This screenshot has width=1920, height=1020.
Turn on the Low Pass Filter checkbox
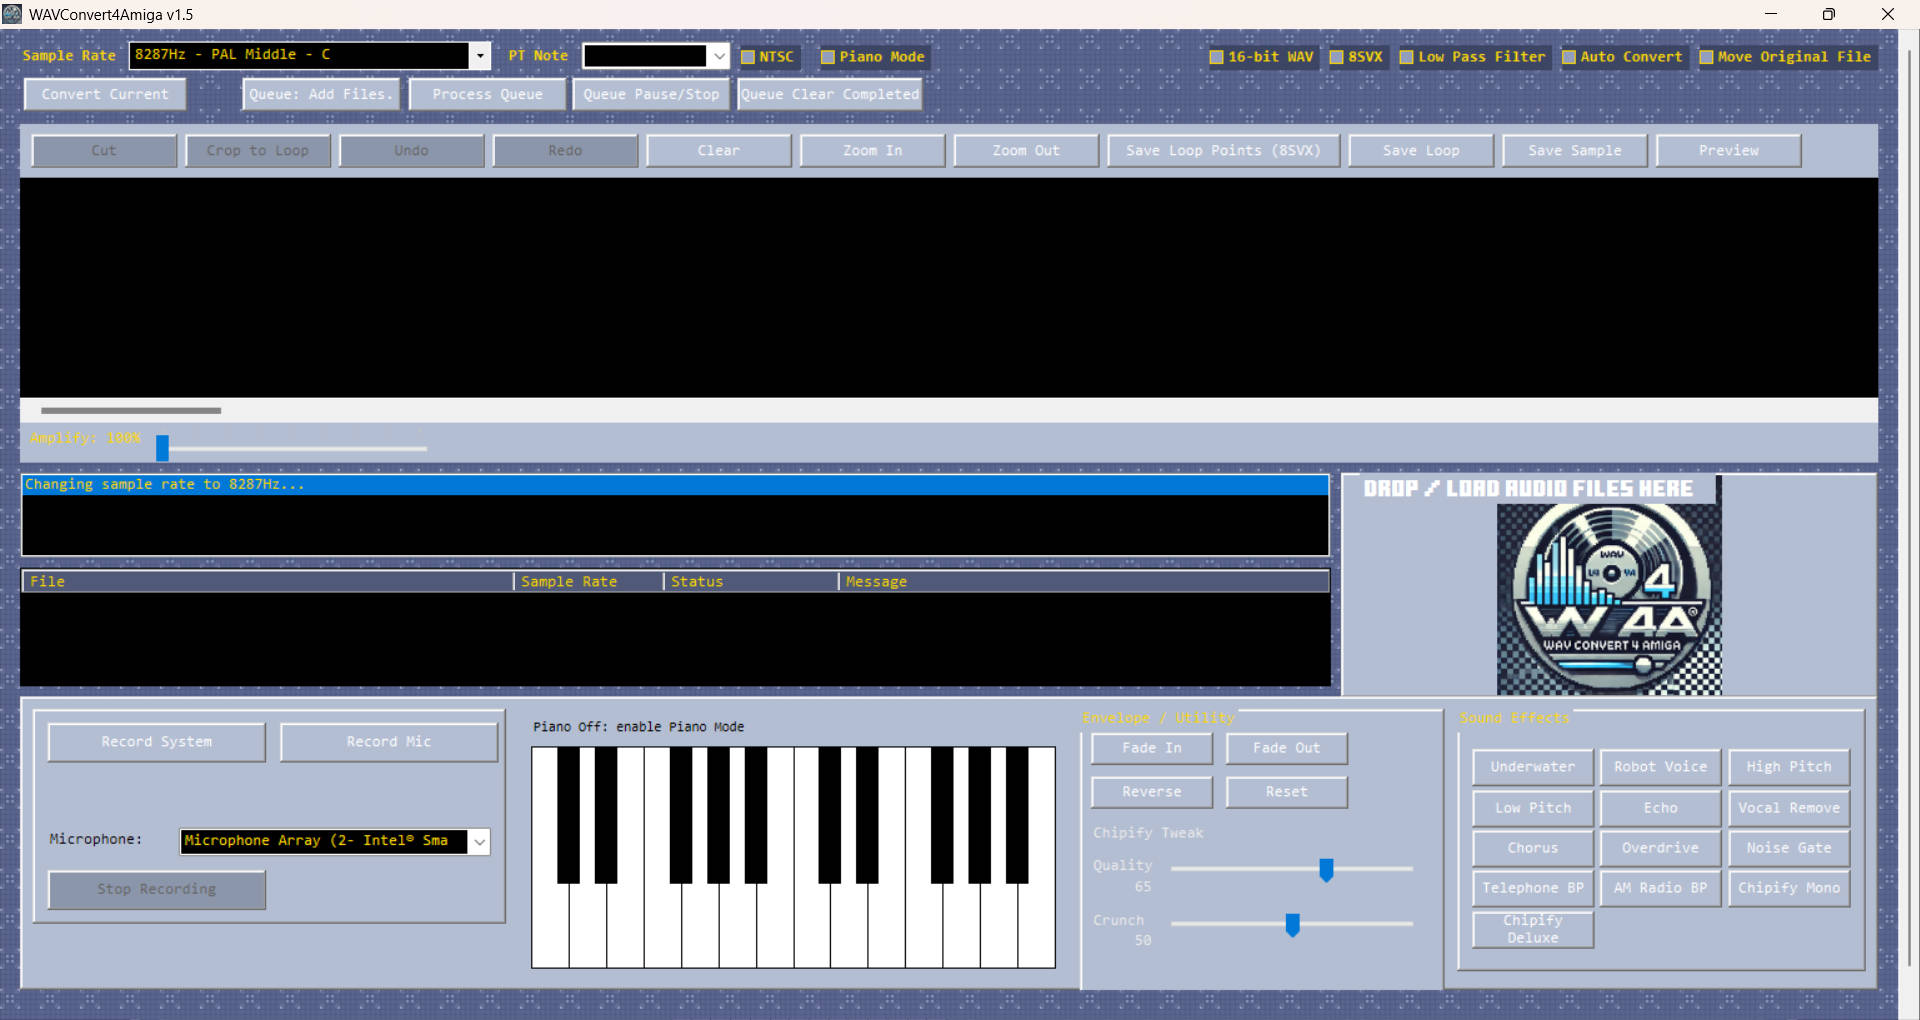(1407, 57)
